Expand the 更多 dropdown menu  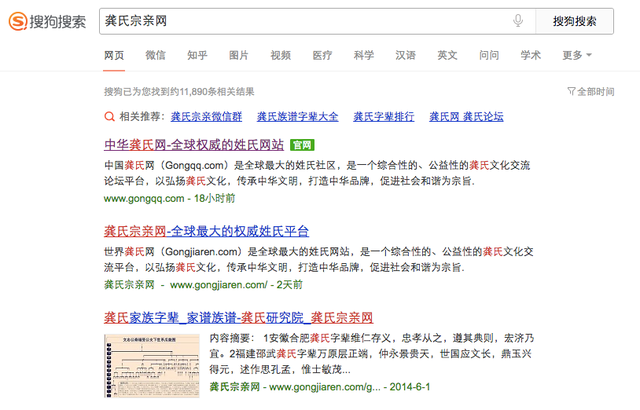(x=577, y=55)
